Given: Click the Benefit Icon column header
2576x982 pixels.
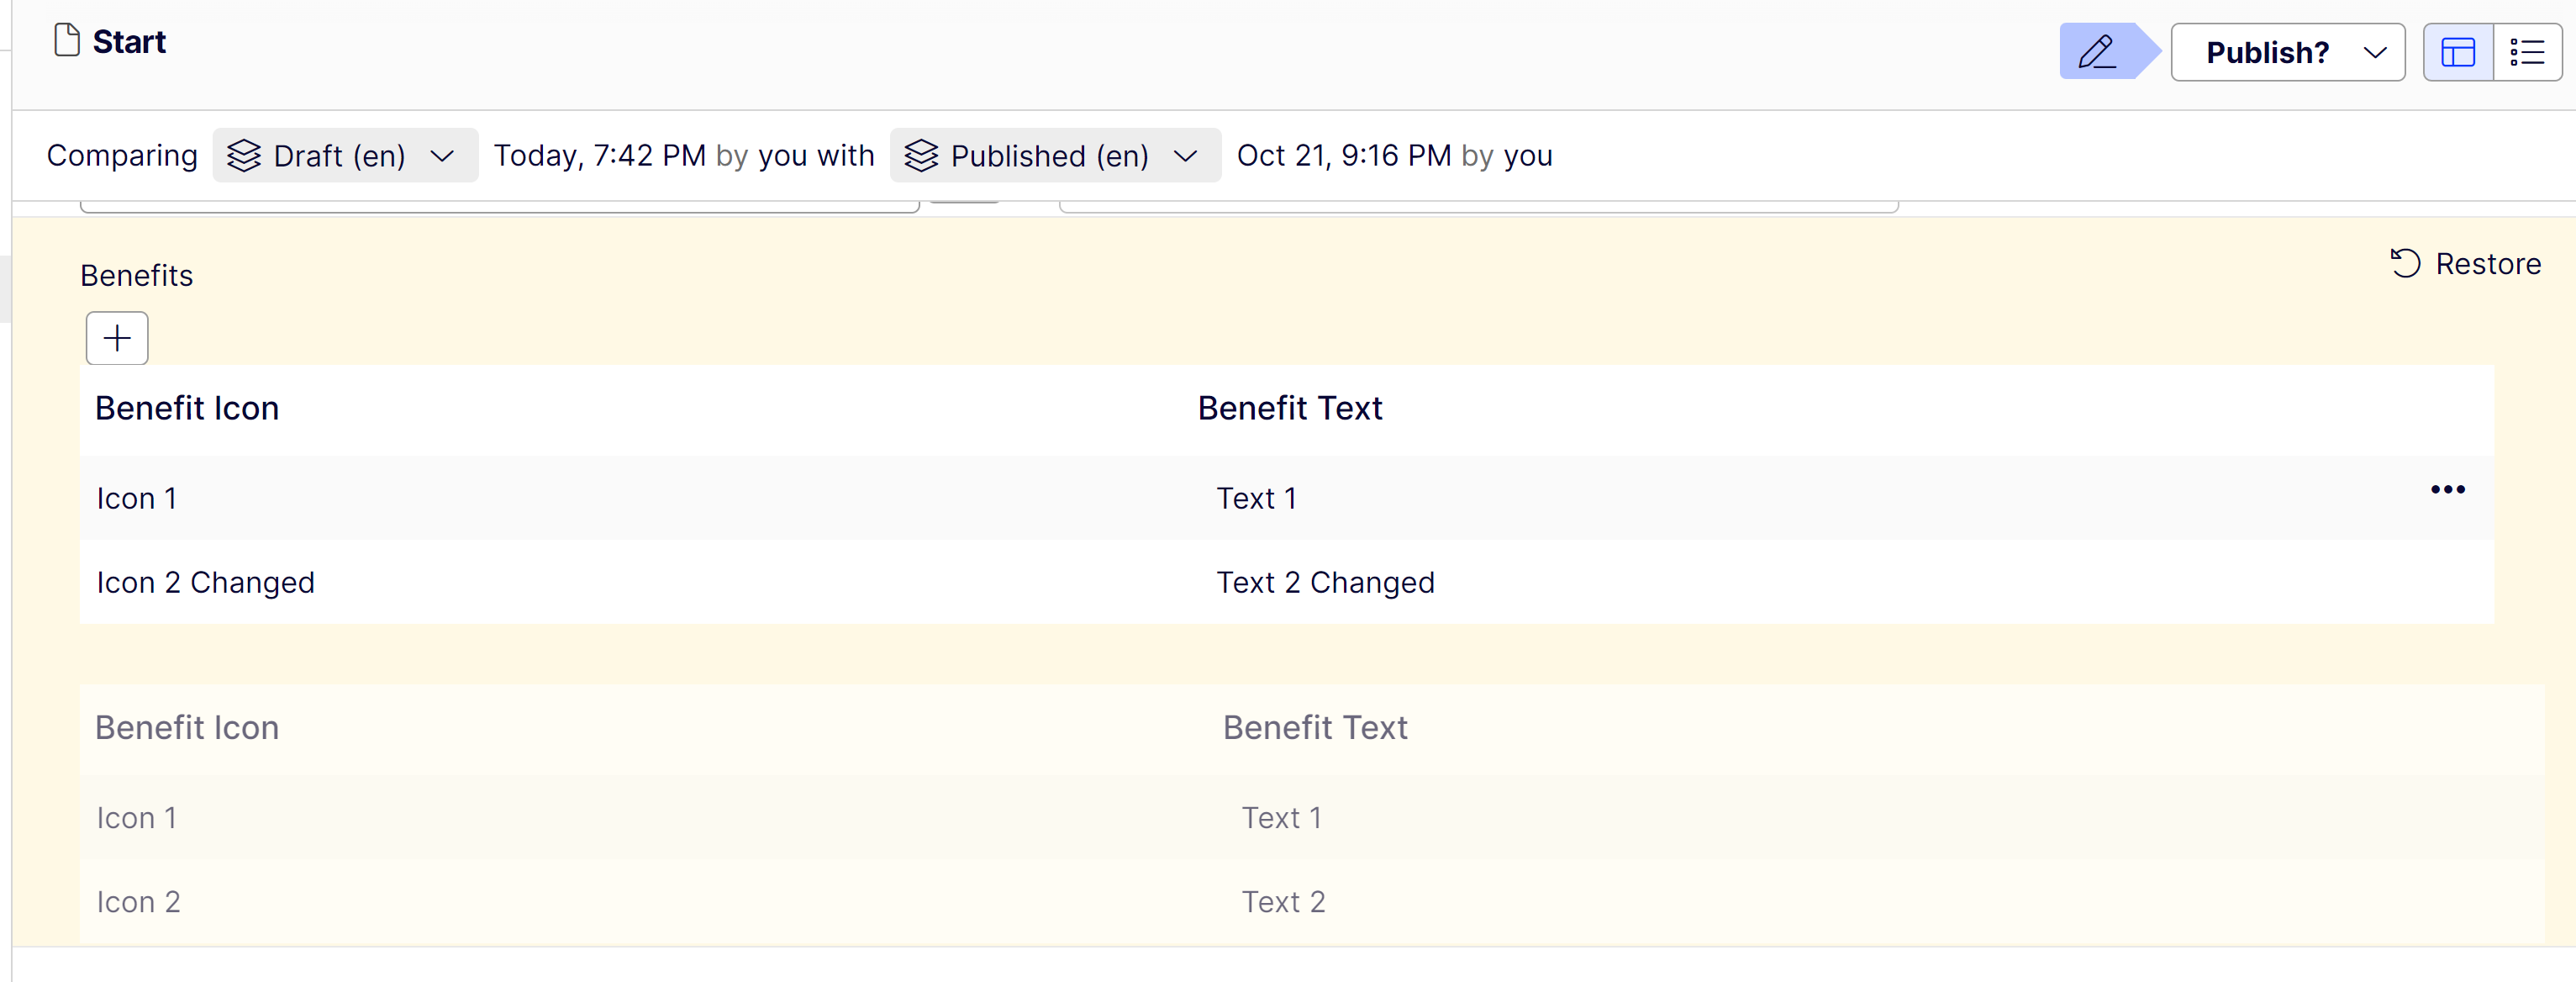Looking at the screenshot, I should 187,408.
